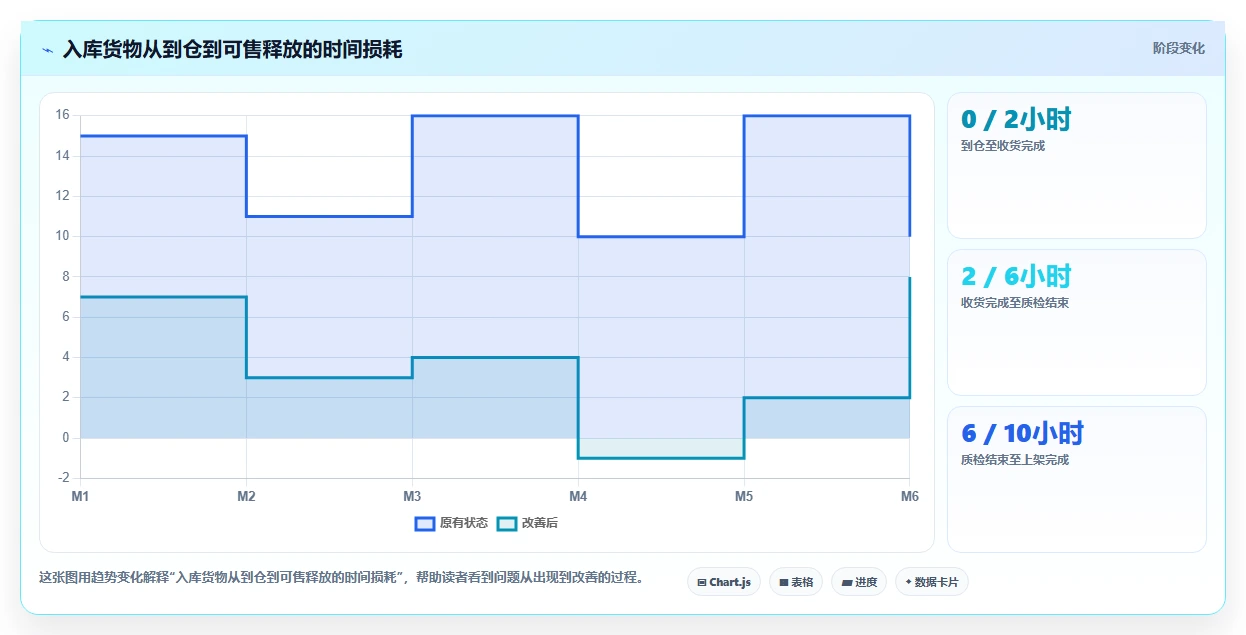Click the blue line segment between M4 and M5
Image resolution: width=1246 pixels, height=635 pixels.
coord(661,236)
